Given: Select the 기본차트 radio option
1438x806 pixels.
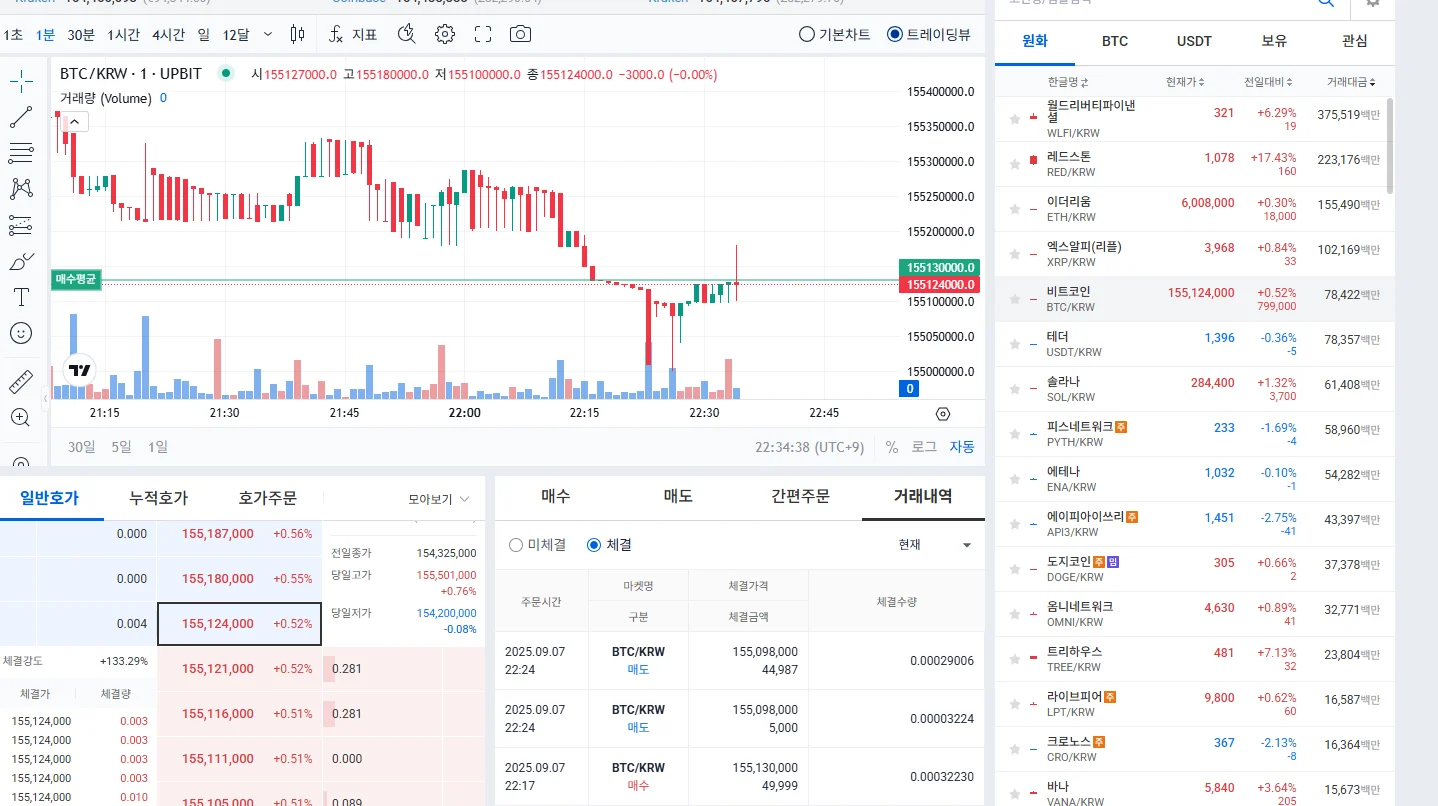Looking at the screenshot, I should click(x=834, y=34).
